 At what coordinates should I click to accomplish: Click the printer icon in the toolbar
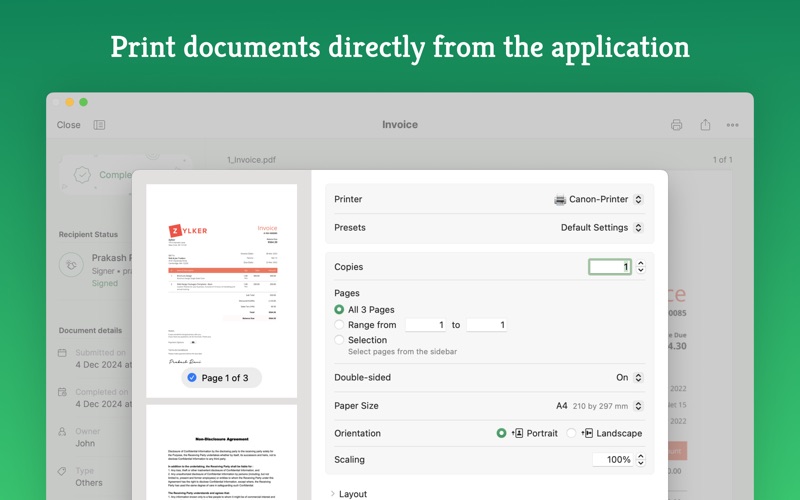click(677, 125)
